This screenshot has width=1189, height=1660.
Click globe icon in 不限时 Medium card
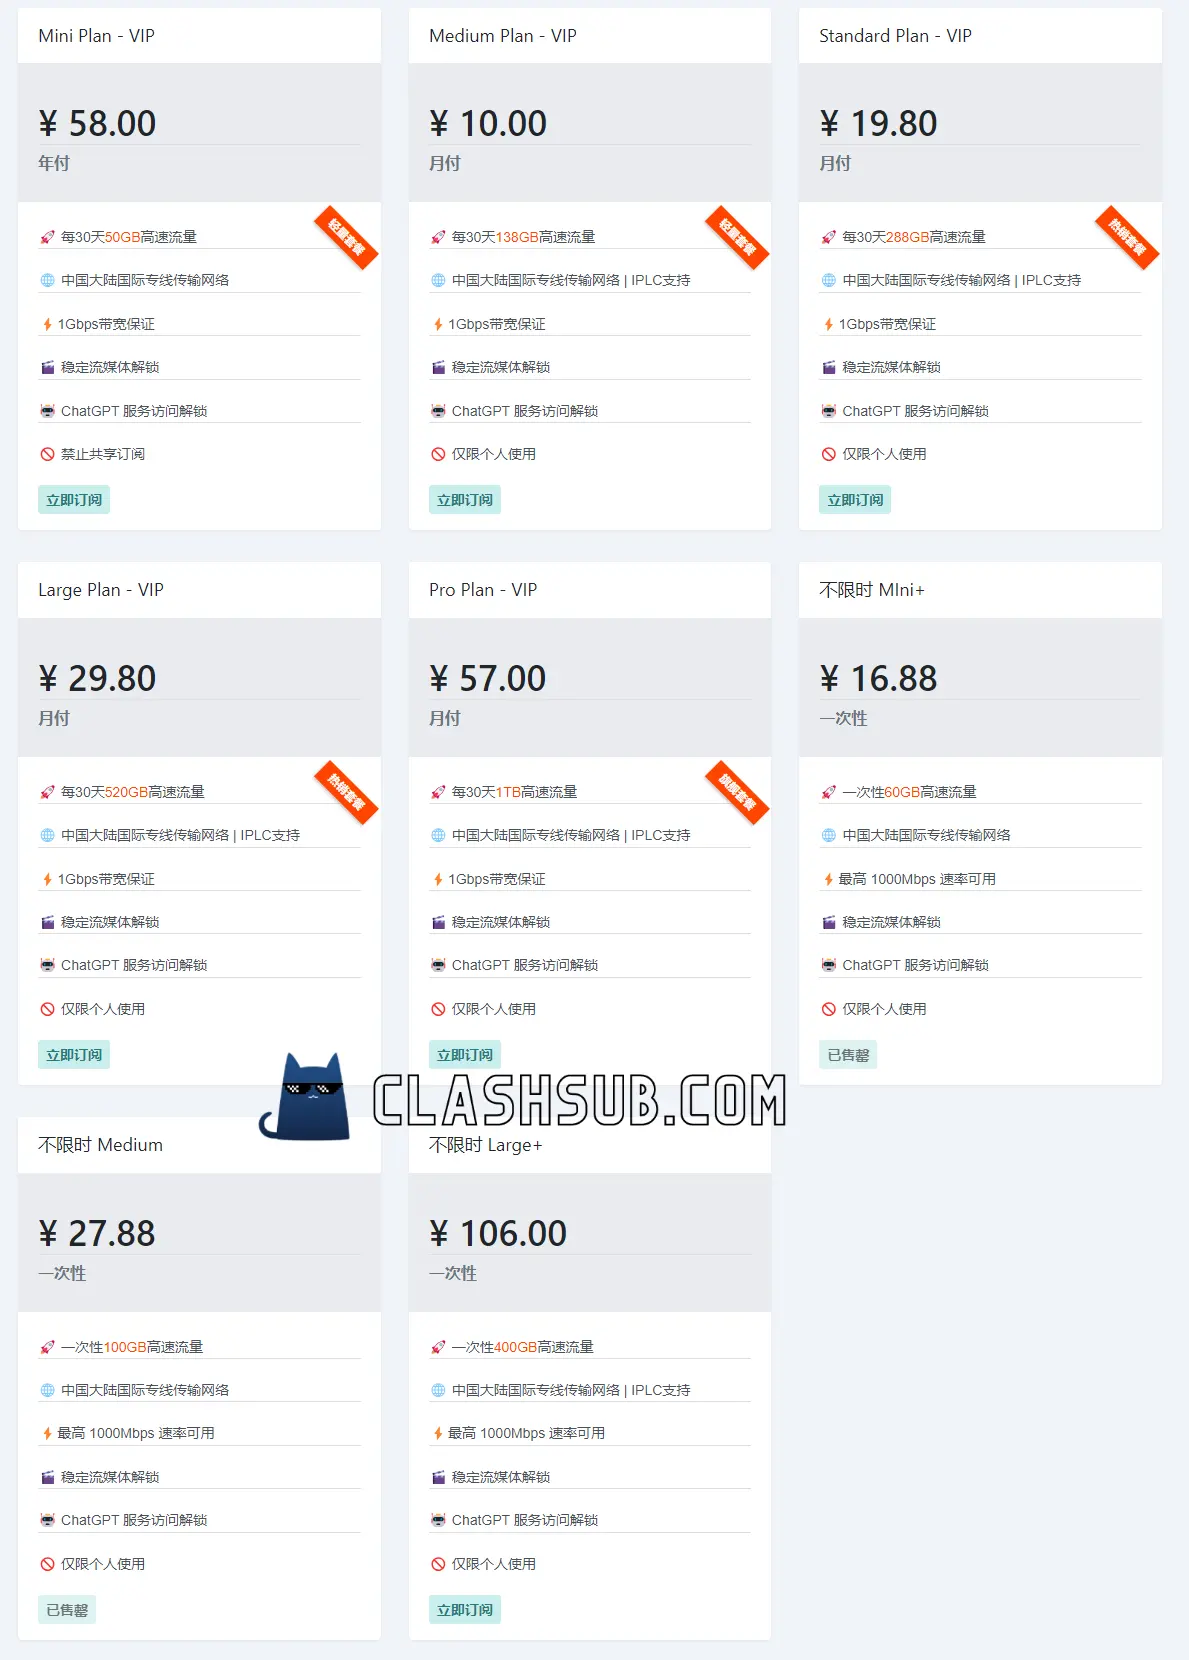[47, 1390]
